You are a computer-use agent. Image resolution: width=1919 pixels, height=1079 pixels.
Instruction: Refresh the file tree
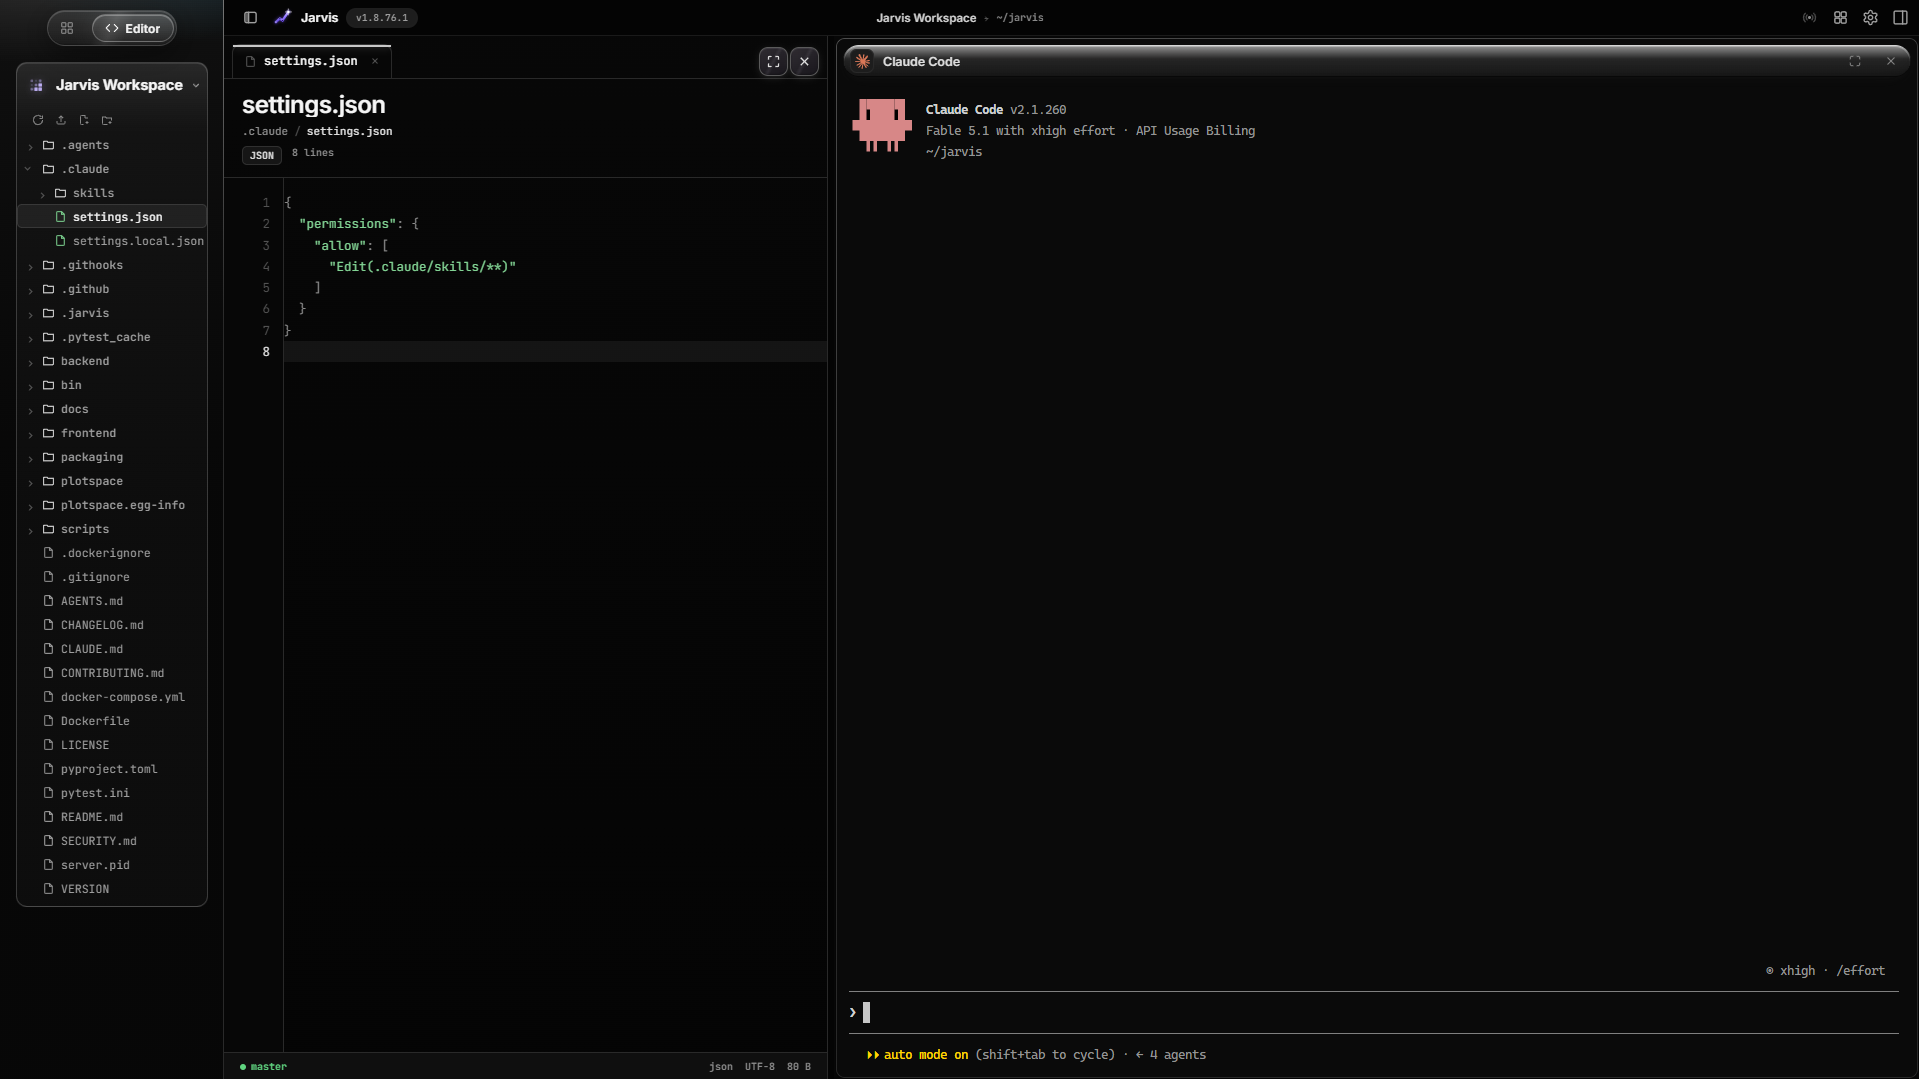(x=38, y=120)
